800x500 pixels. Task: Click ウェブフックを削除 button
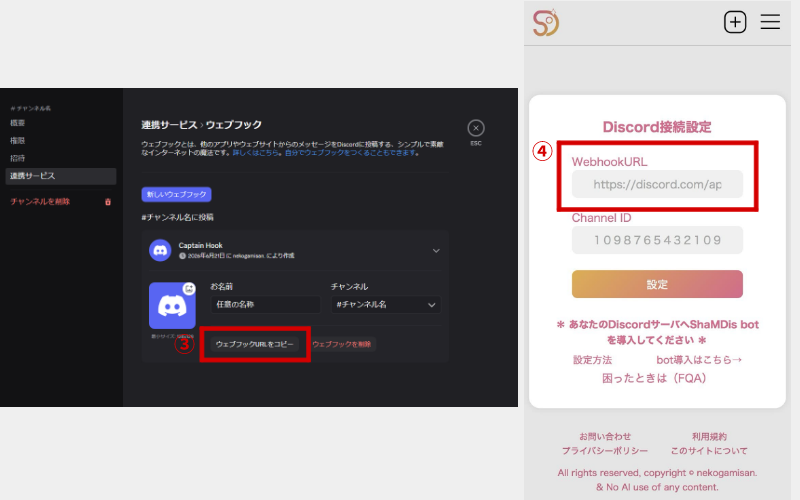coord(341,344)
